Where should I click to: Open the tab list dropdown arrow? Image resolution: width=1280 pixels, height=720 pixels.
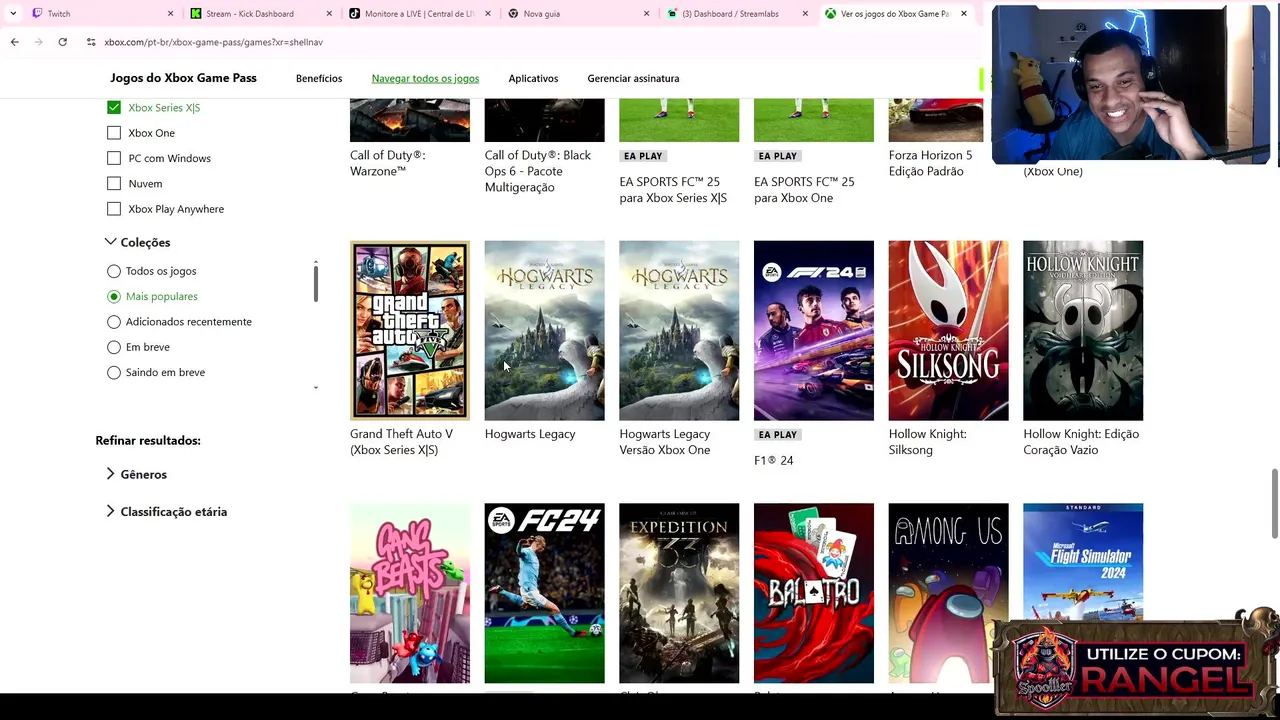(x=12, y=14)
